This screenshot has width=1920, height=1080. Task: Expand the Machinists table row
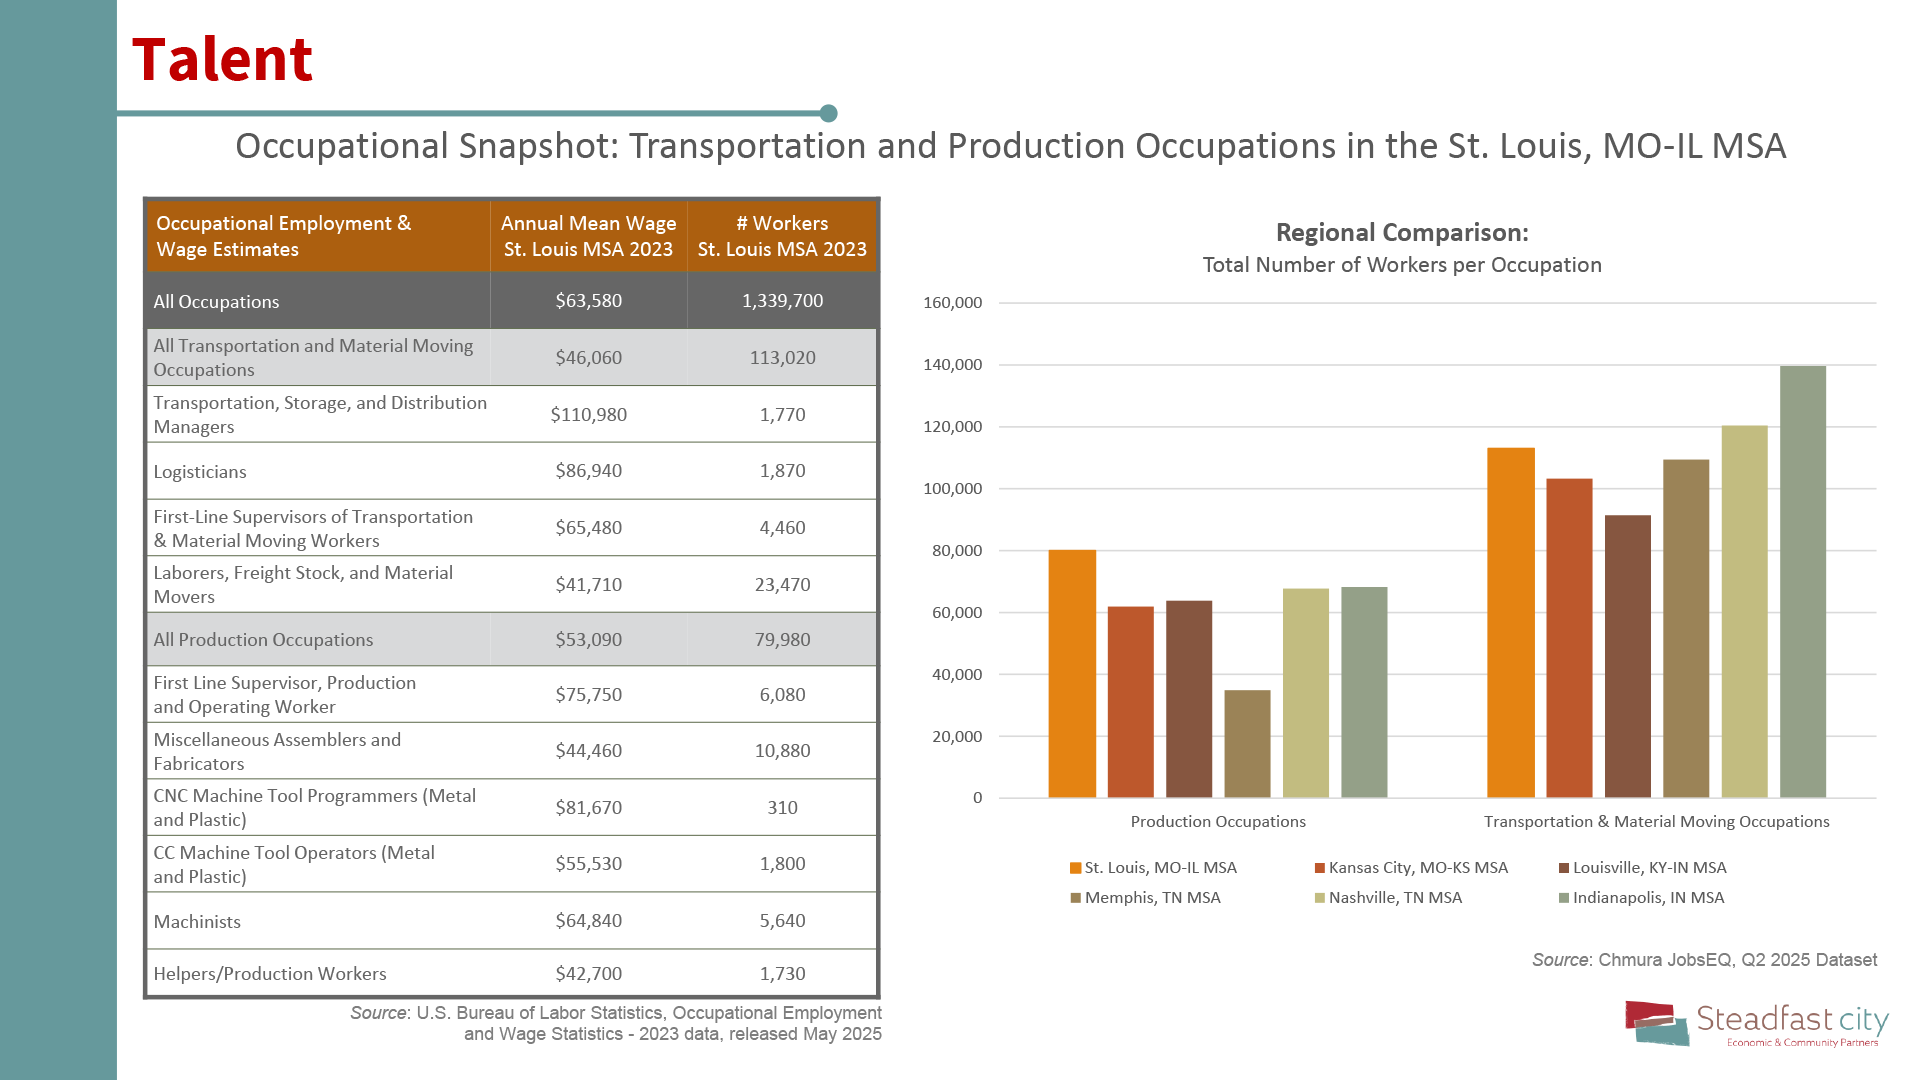click(x=512, y=921)
